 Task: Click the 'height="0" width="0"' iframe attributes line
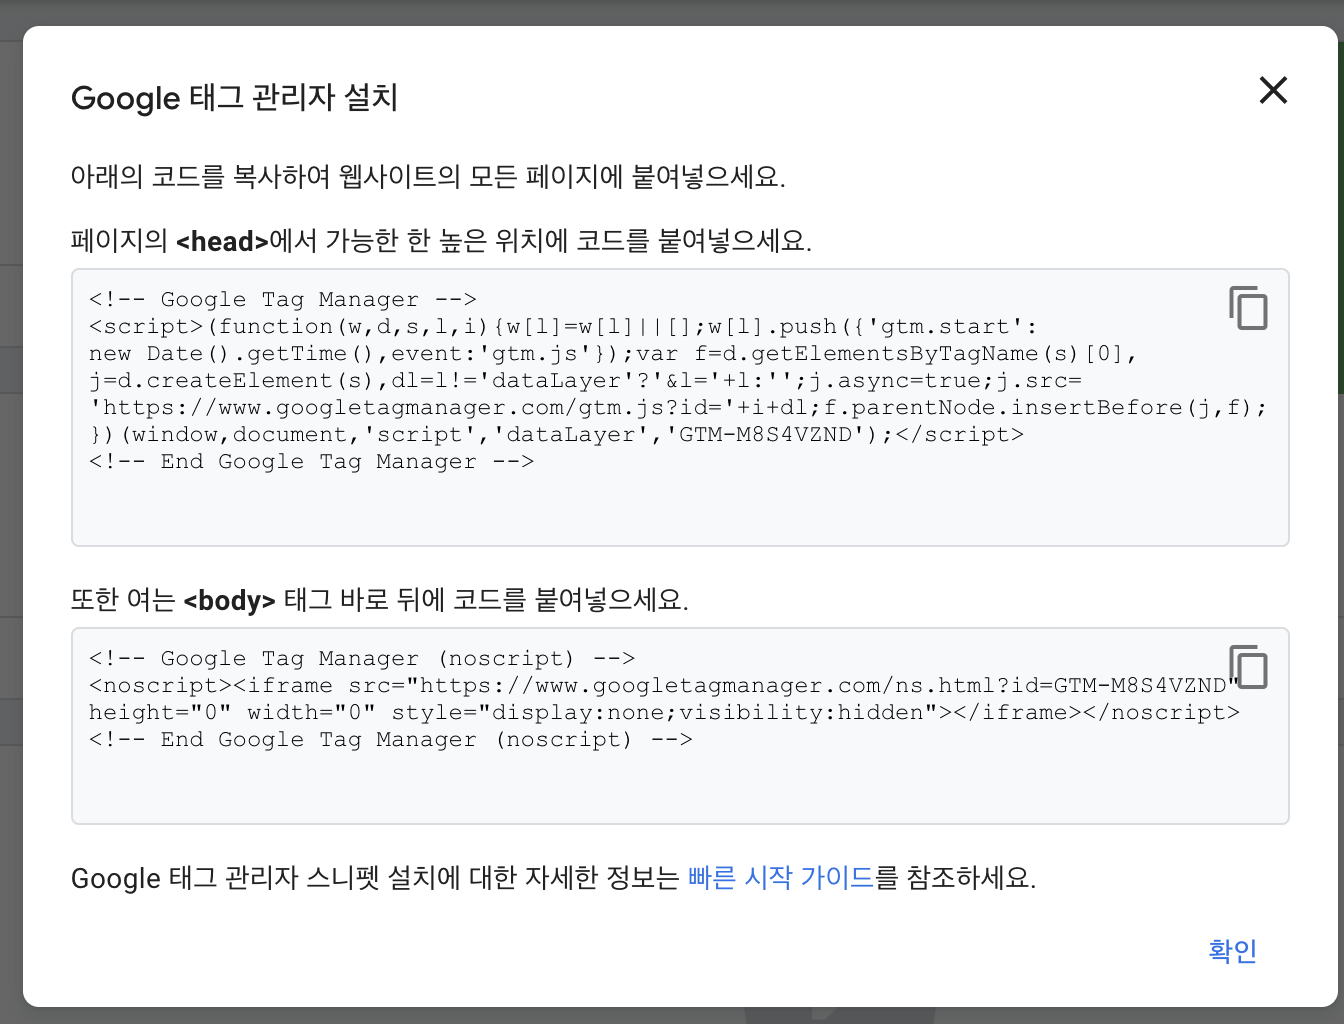coord(664,713)
